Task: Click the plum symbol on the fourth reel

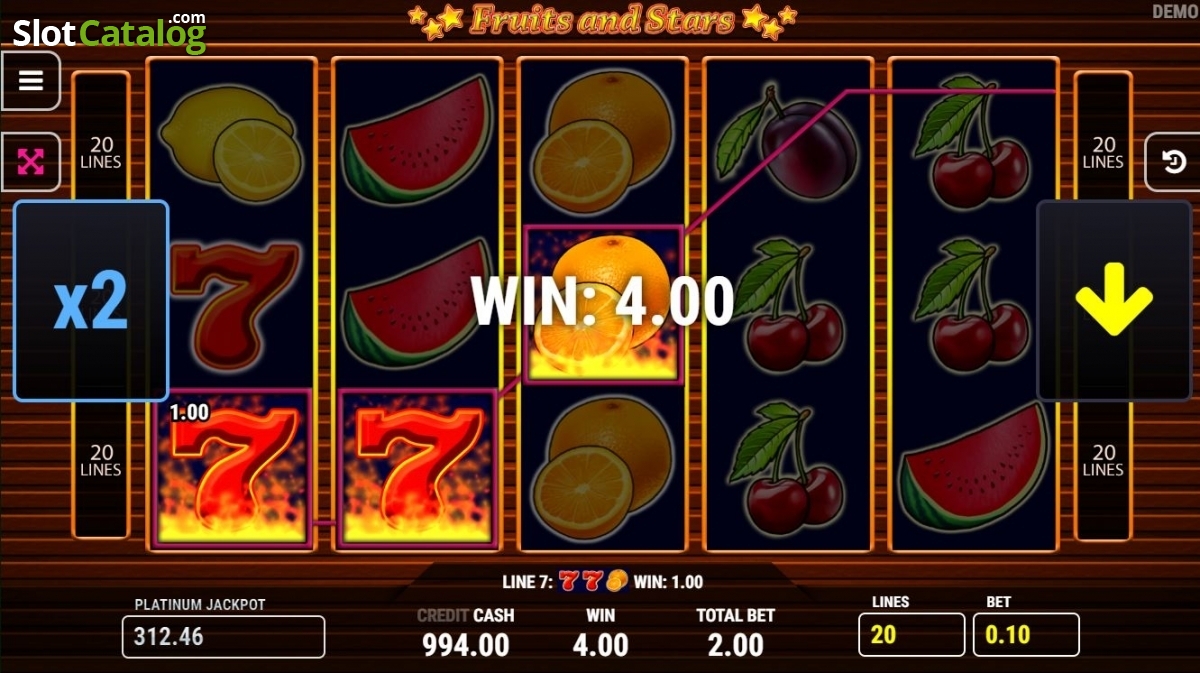Action: [789, 140]
